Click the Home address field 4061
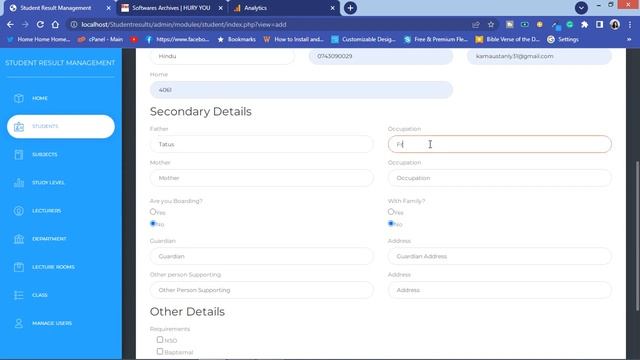The height and width of the screenshot is (360, 640). coord(301,90)
